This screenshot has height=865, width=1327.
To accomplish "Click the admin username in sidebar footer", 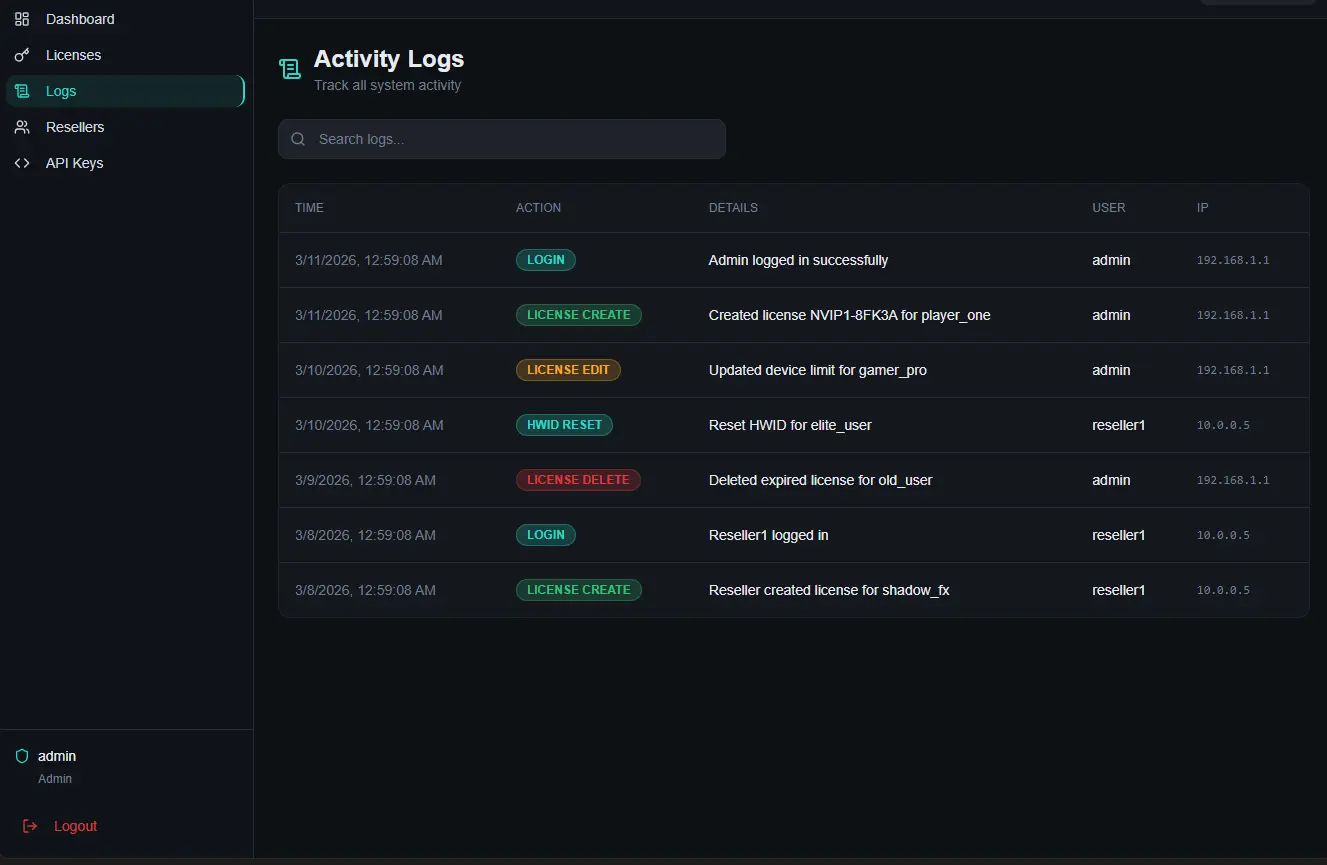I will [x=57, y=756].
